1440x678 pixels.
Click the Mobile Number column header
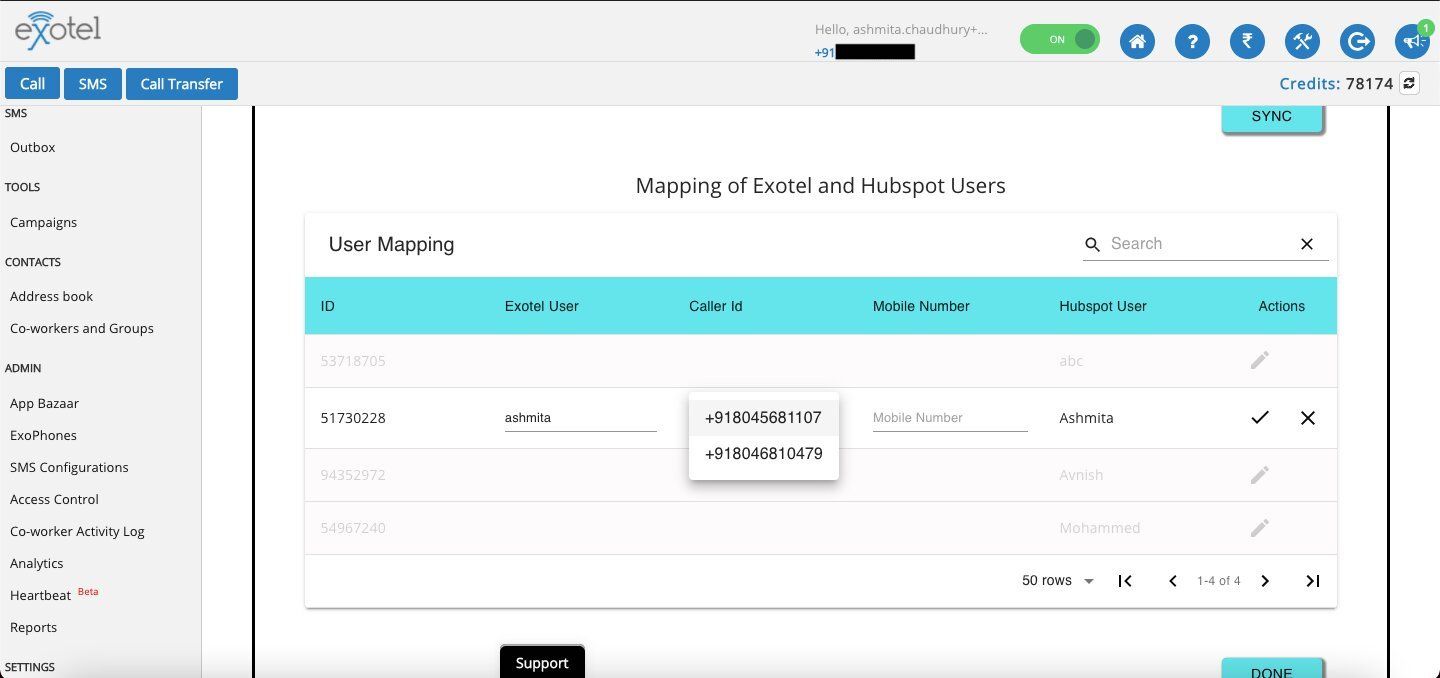pyautogui.click(x=921, y=306)
